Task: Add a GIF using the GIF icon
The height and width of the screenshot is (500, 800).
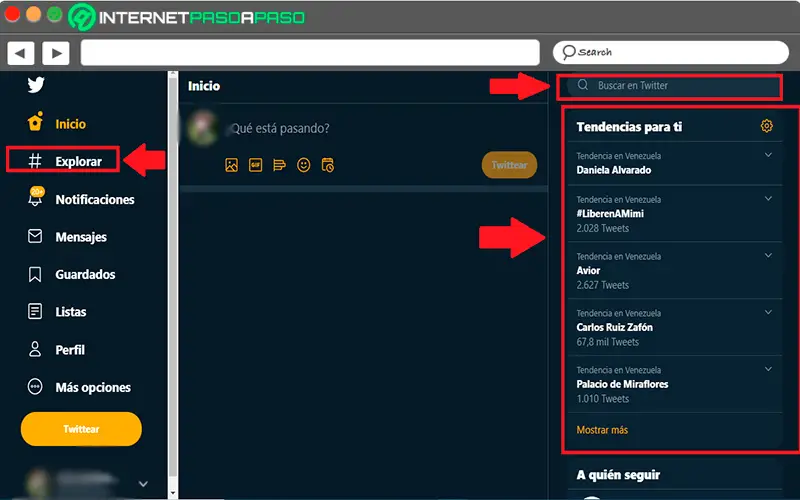Action: click(x=256, y=165)
